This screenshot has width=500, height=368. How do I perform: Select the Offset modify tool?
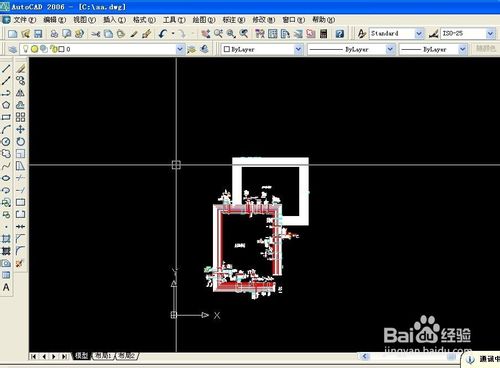click(x=20, y=105)
